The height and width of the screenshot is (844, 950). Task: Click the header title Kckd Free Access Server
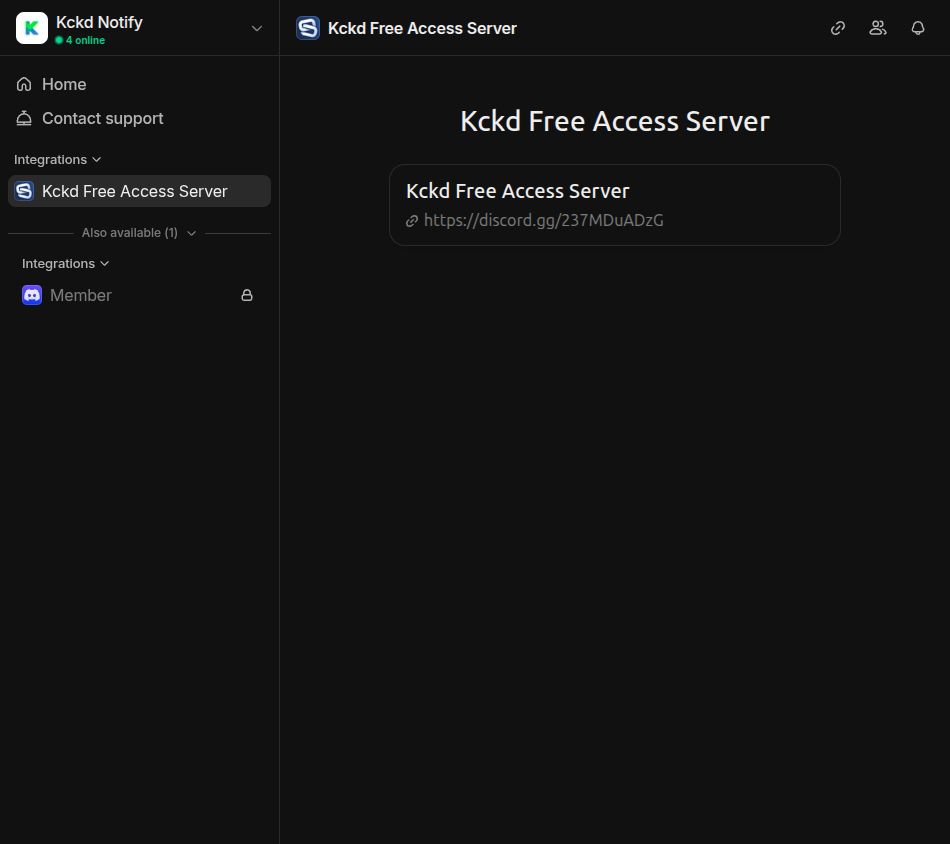tap(422, 28)
